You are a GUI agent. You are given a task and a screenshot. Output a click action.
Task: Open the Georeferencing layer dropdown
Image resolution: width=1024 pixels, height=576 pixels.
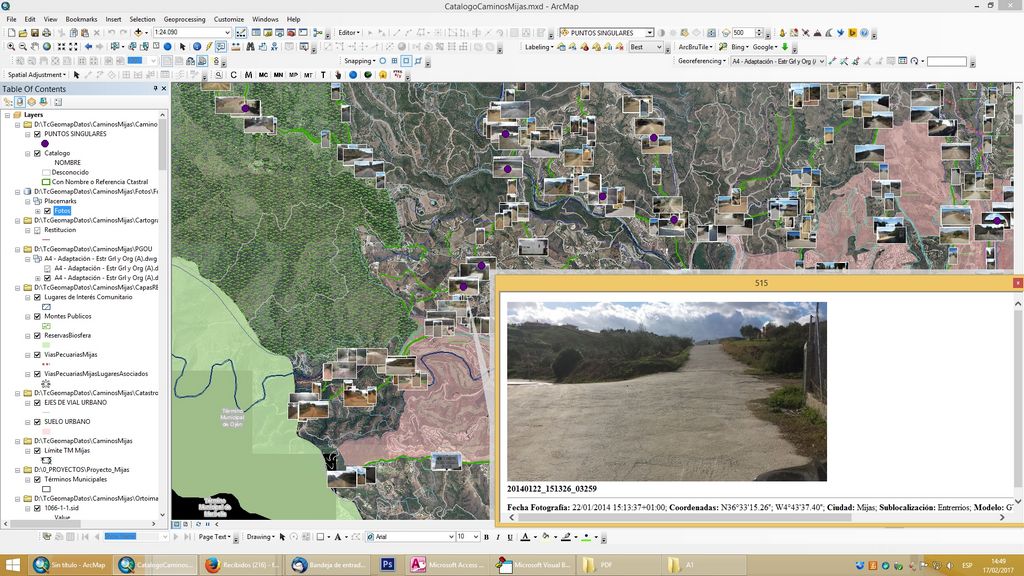coord(821,61)
